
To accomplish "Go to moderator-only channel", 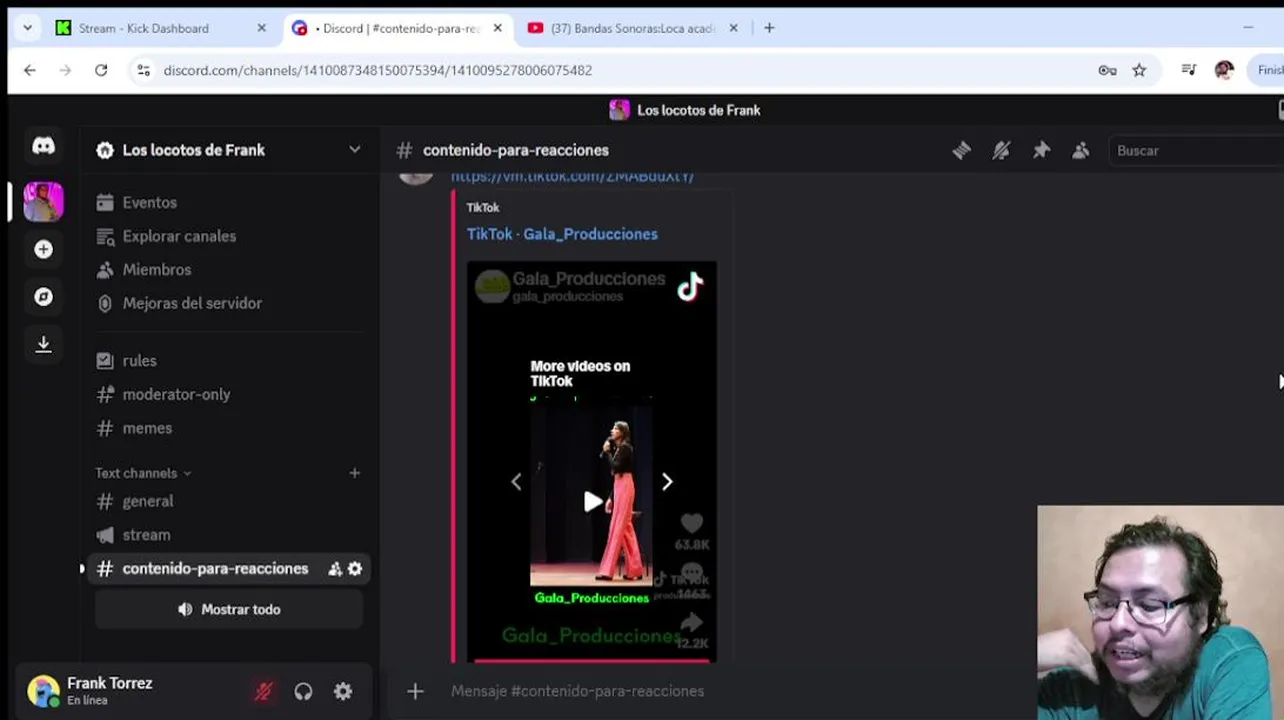I will [228, 394].
